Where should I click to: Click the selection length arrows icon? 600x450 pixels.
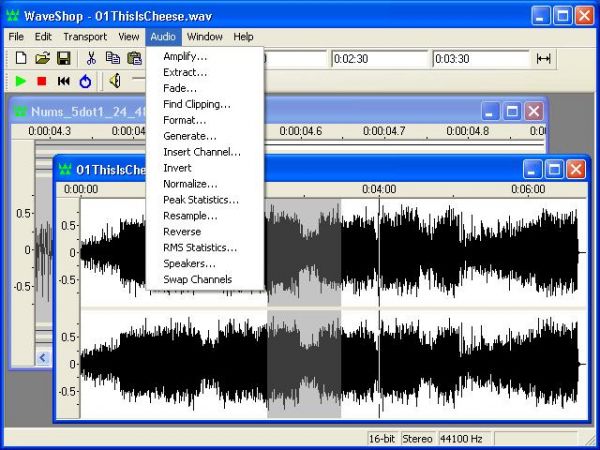tap(543, 59)
